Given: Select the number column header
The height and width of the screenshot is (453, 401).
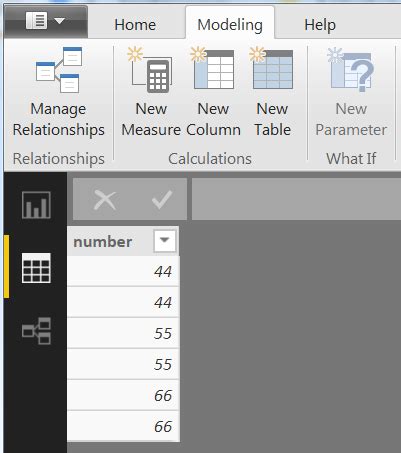Looking at the screenshot, I should [123, 241].
